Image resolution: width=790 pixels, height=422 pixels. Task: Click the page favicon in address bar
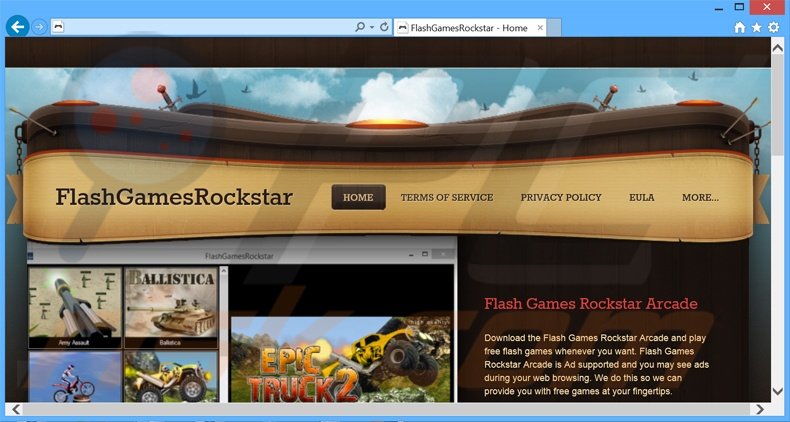click(58, 27)
